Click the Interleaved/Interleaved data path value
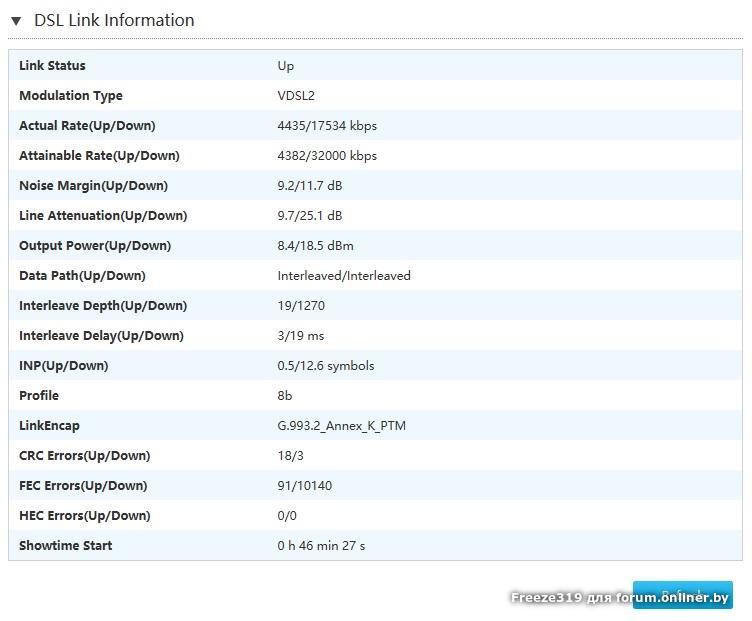The width and height of the screenshot is (752, 621). (344, 276)
